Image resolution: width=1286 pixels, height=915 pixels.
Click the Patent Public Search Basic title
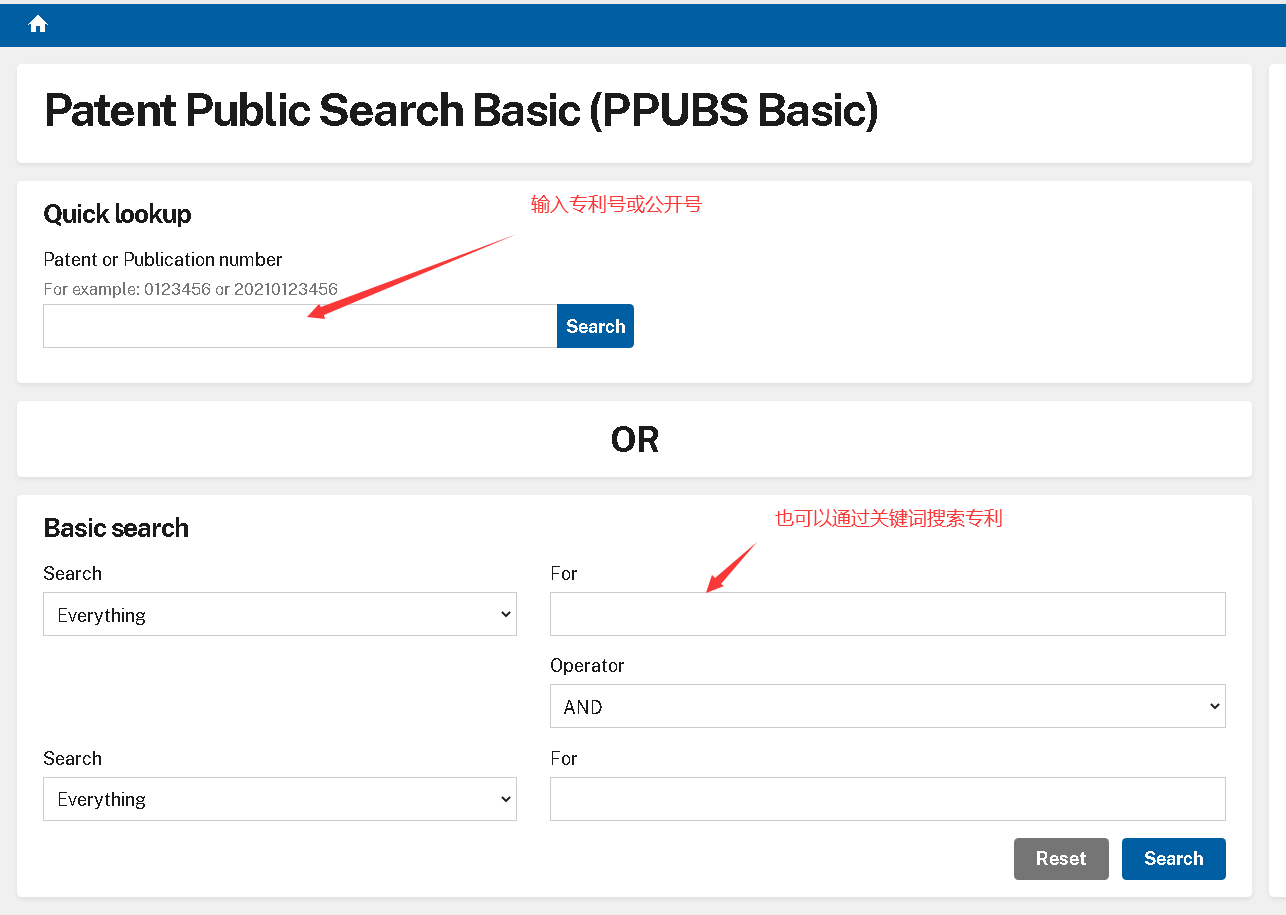[x=461, y=111]
